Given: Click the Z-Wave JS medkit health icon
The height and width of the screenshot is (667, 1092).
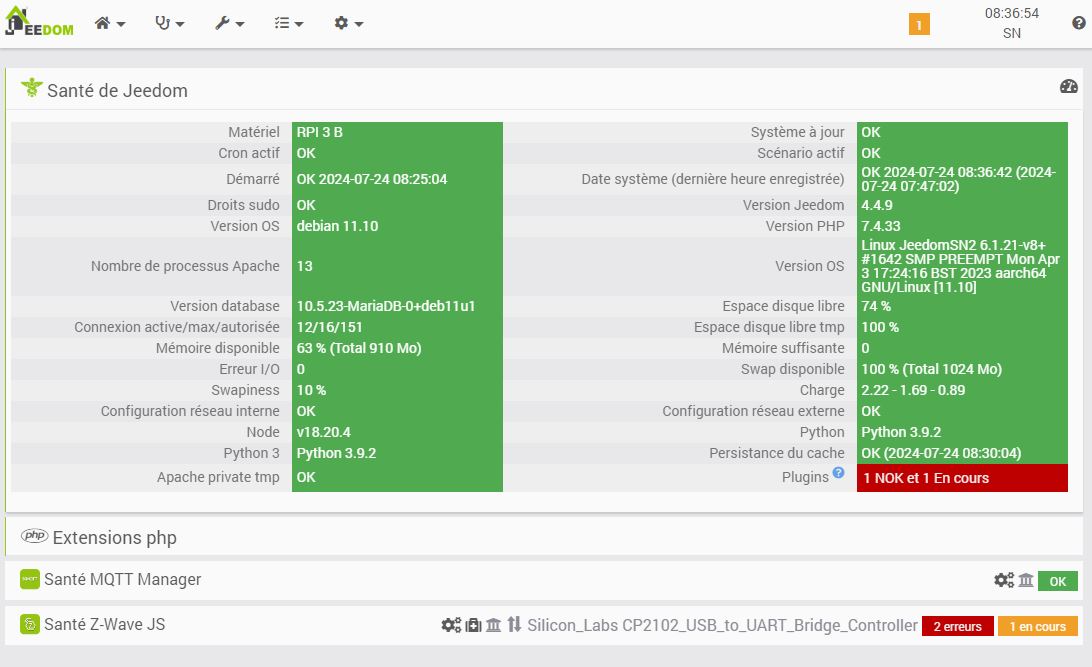Looking at the screenshot, I should pyautogui.click(x=474, y=625).
